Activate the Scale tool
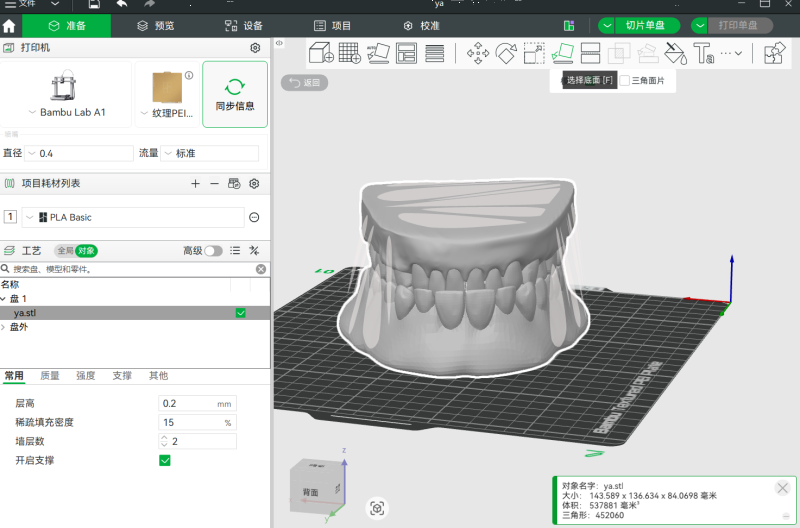 click(x=535, y=53)
